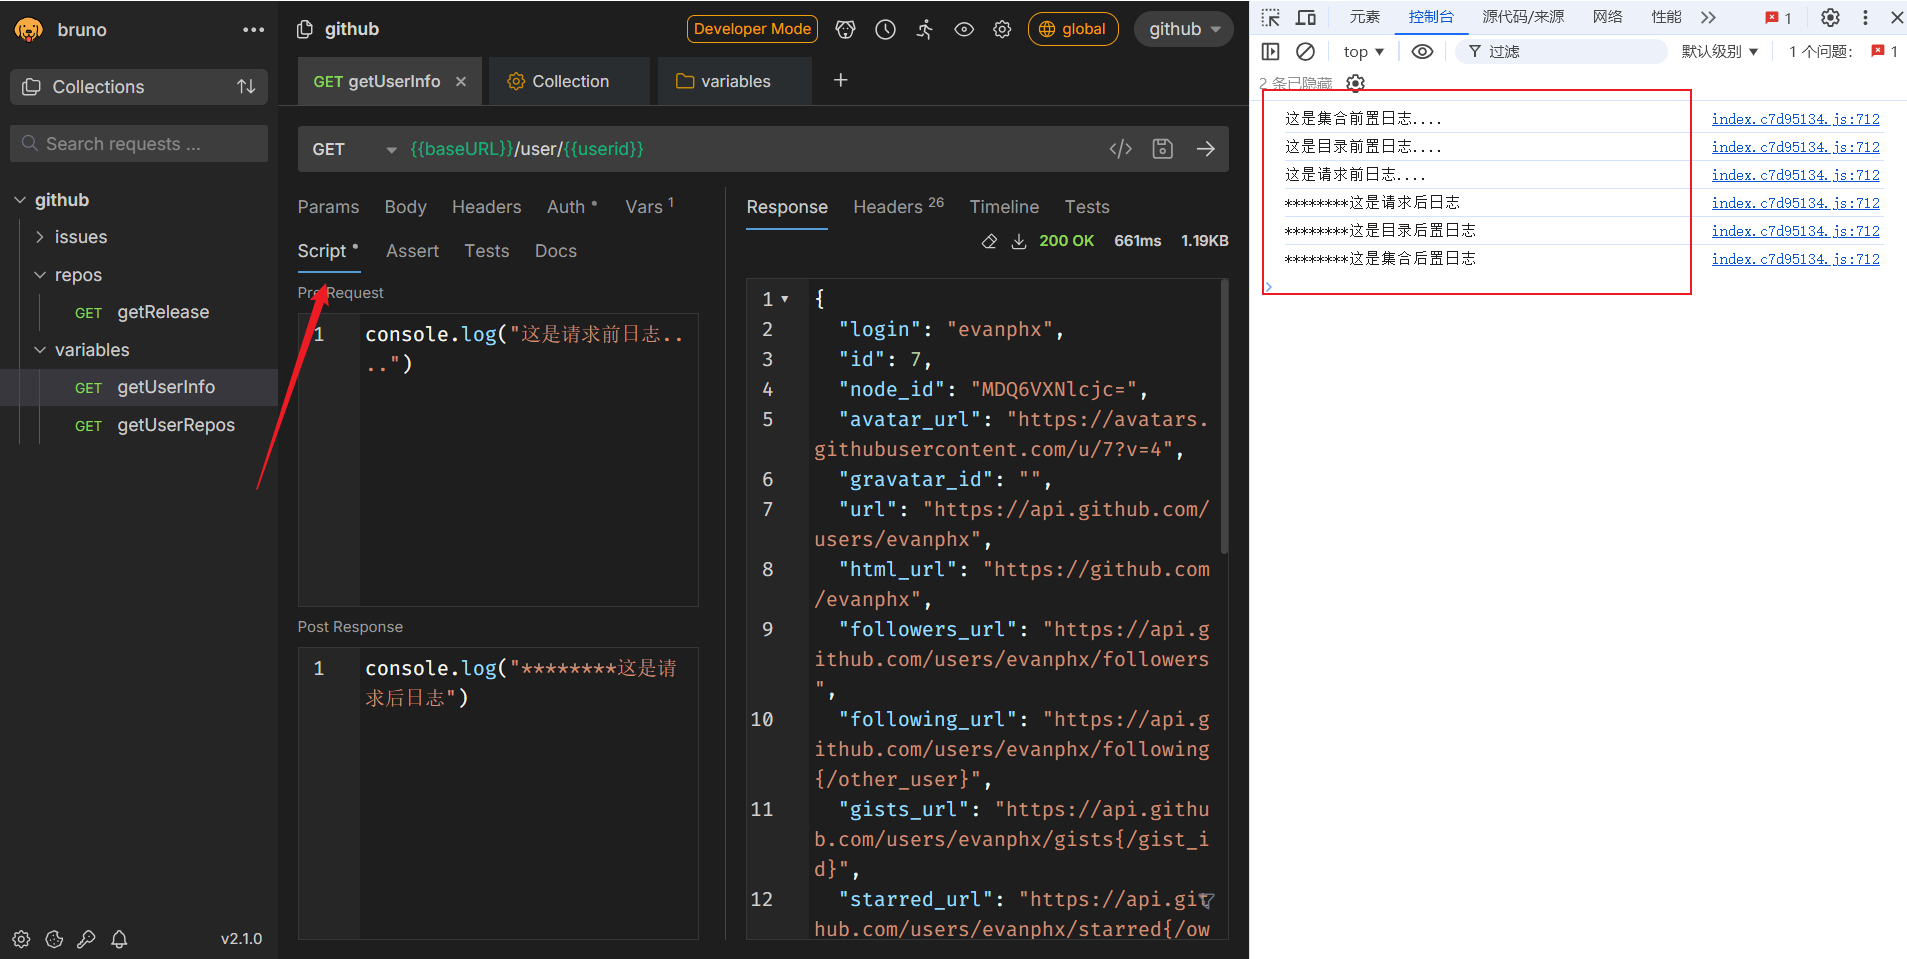Click the cat-face icon in the github toolbar

[846, 29]
